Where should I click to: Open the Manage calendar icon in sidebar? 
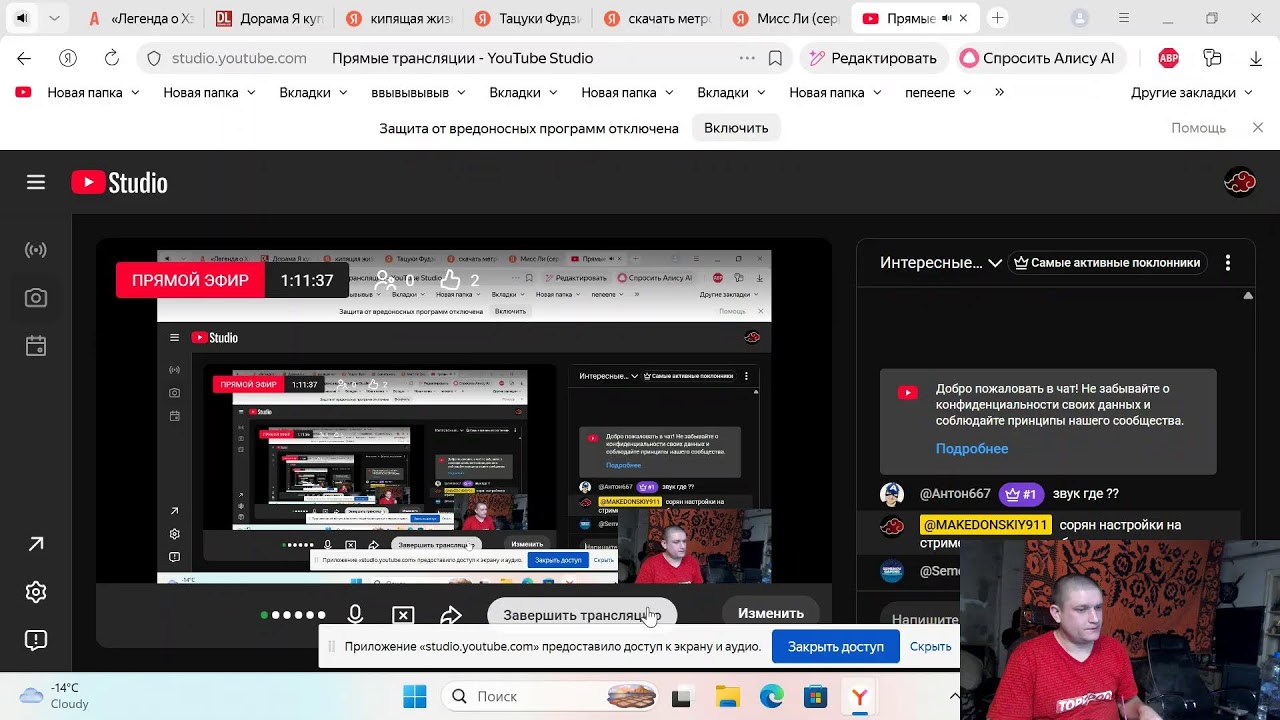36,346
